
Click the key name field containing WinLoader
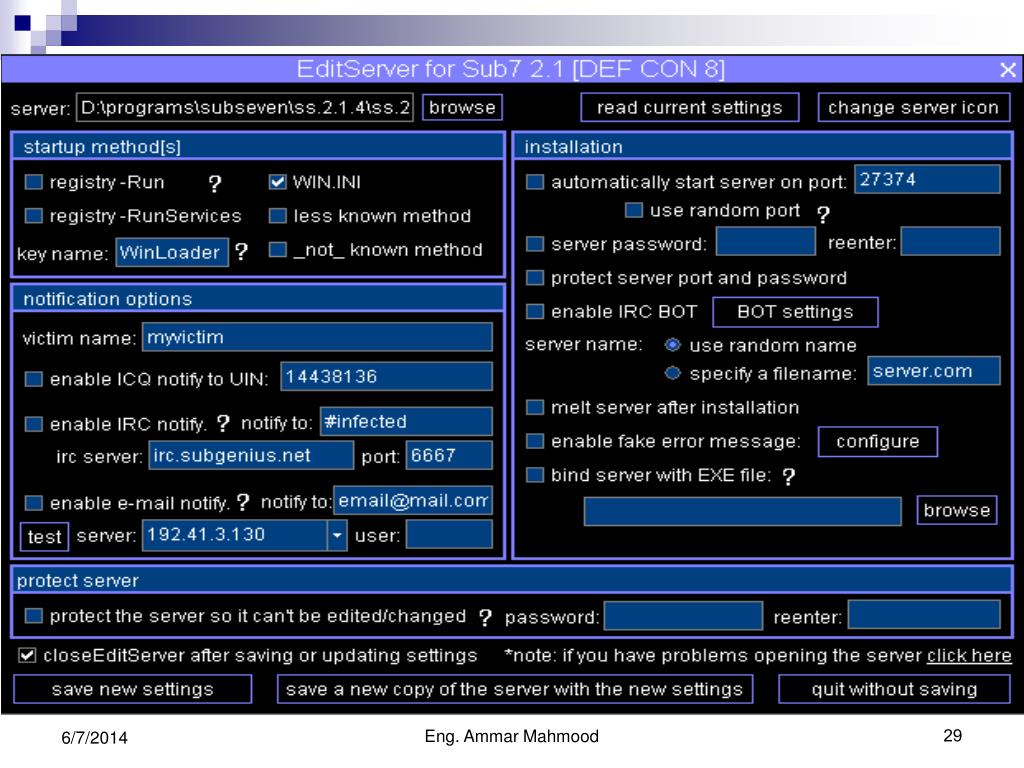pos(172,252)
